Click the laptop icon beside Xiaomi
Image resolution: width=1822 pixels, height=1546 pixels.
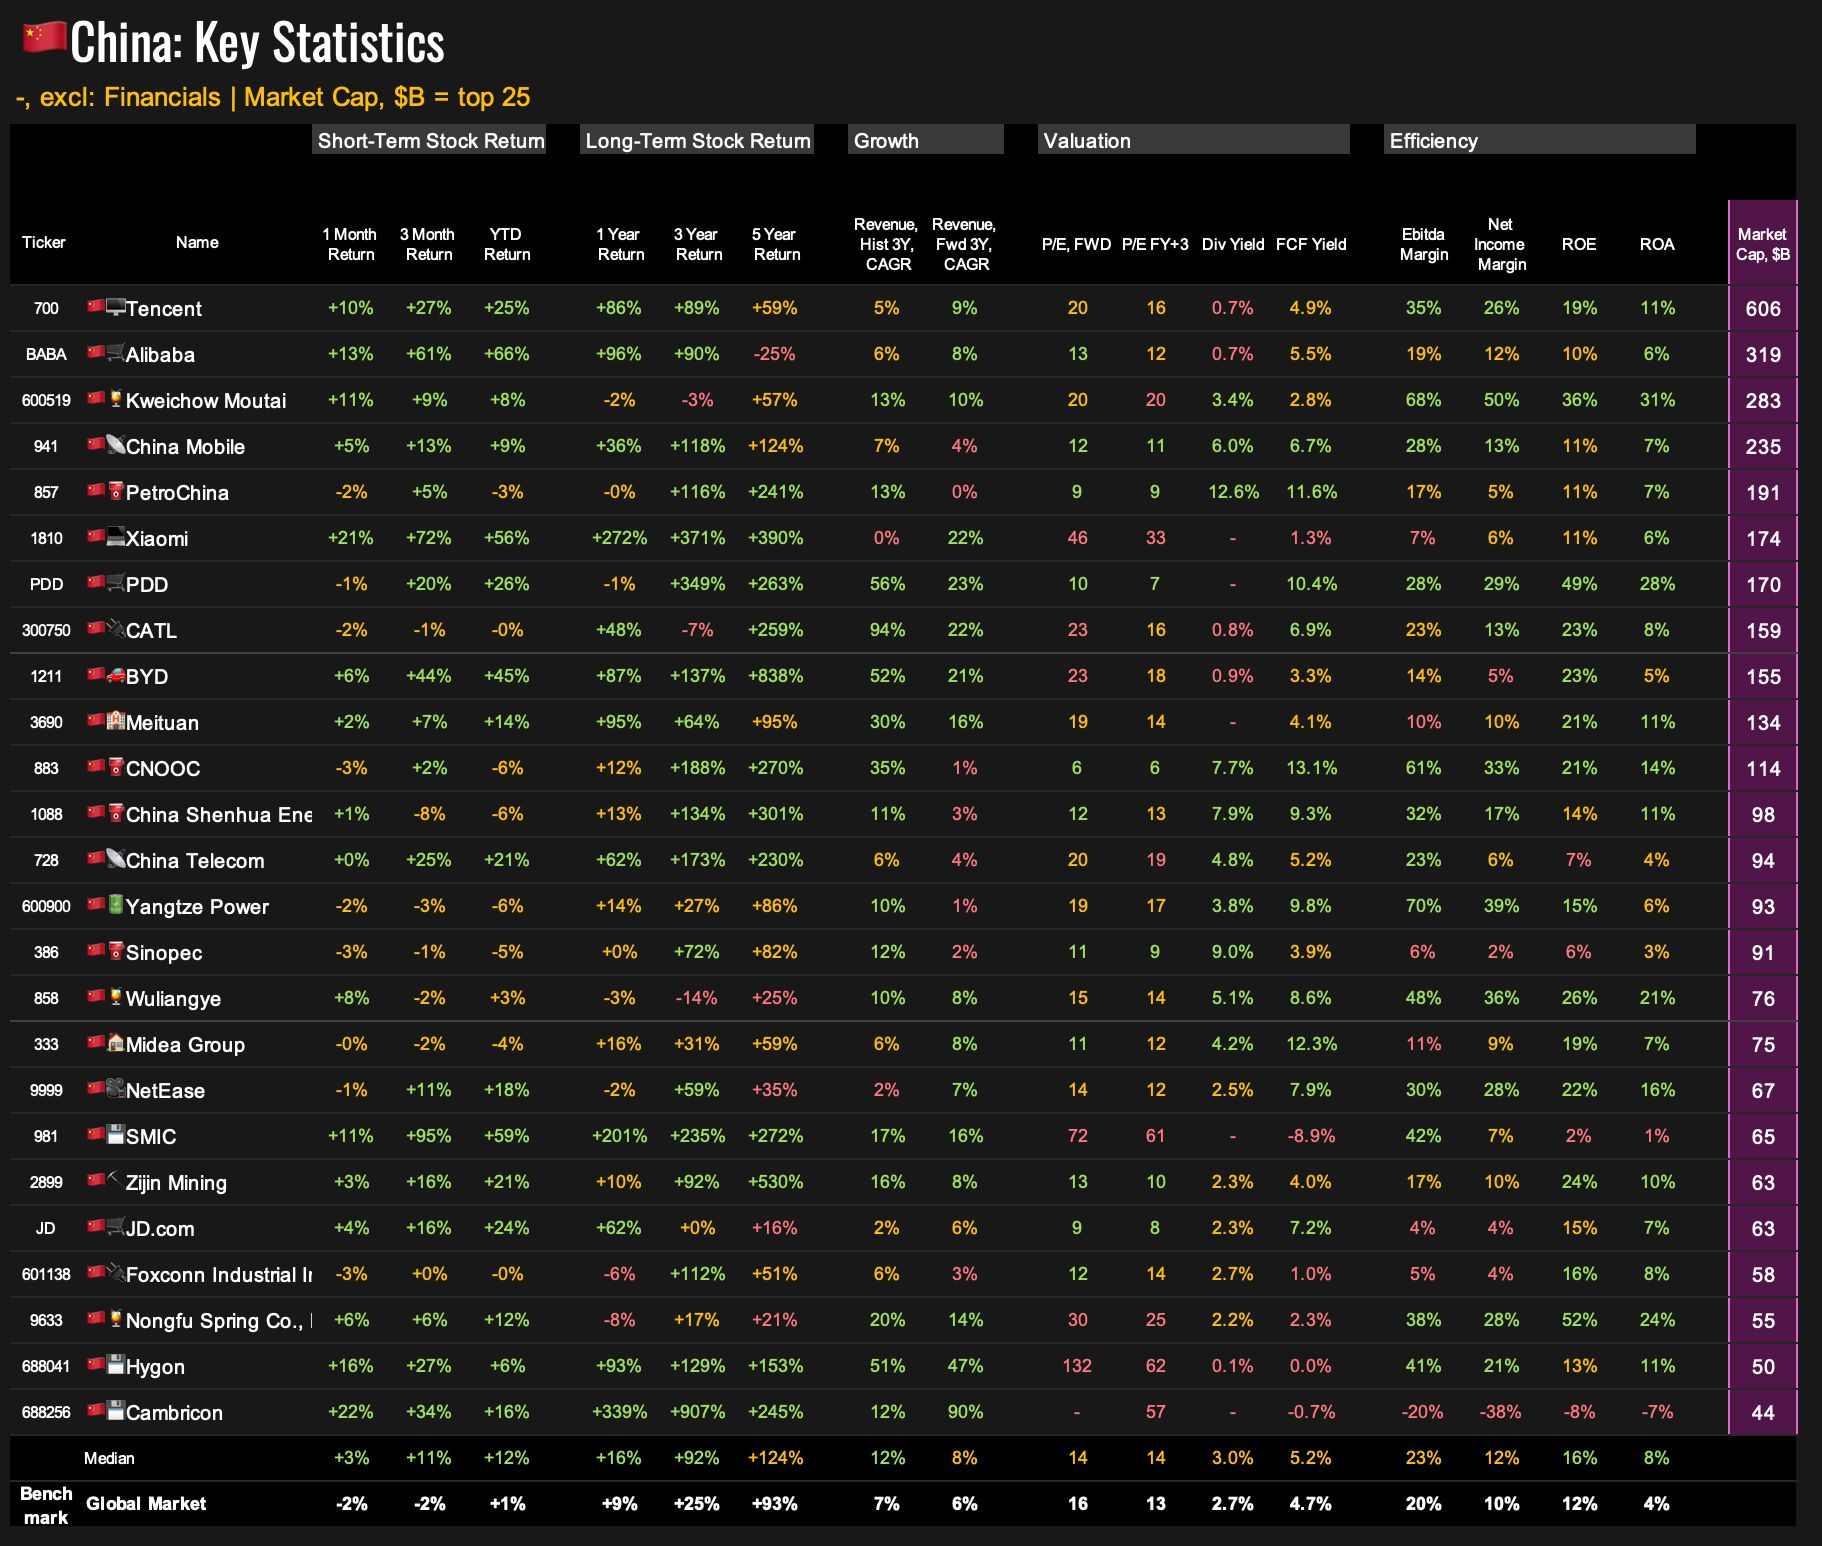[116, 537]
